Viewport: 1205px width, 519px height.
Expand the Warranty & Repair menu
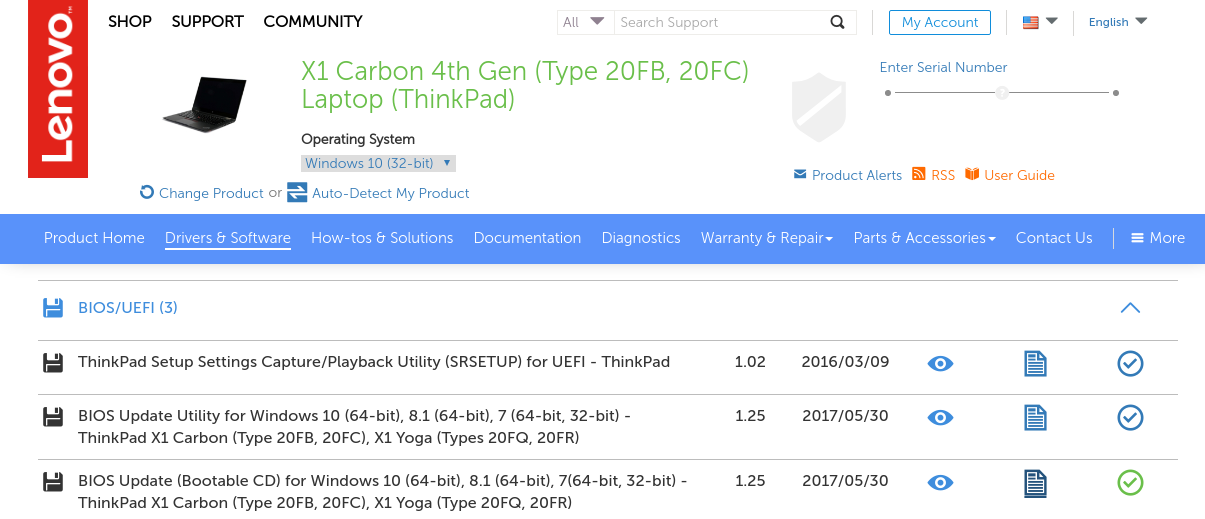tap(767, 238)
